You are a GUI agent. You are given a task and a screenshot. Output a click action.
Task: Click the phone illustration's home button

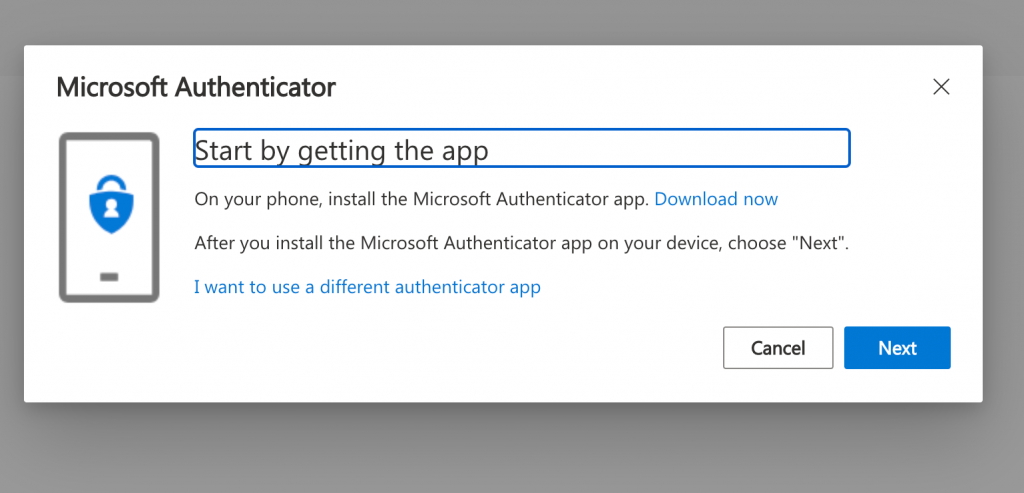pyautogui.click(x=109, y=276)
